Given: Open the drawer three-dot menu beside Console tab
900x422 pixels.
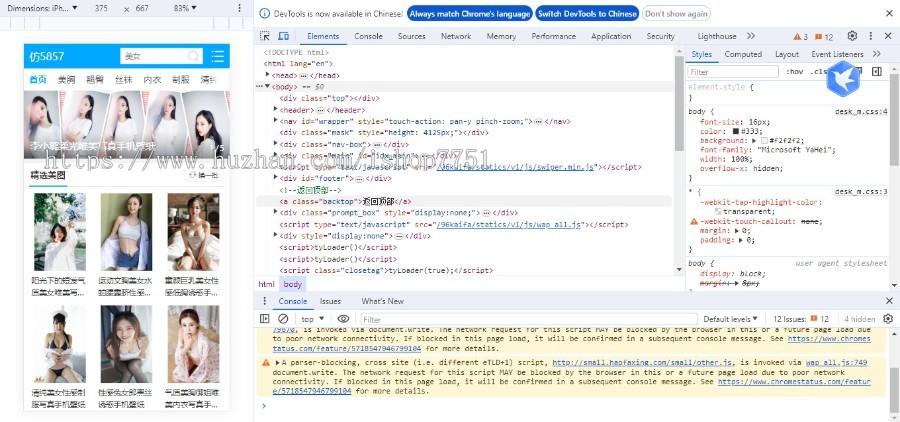Looking at the screenshot, I should [x=265, y=301].
